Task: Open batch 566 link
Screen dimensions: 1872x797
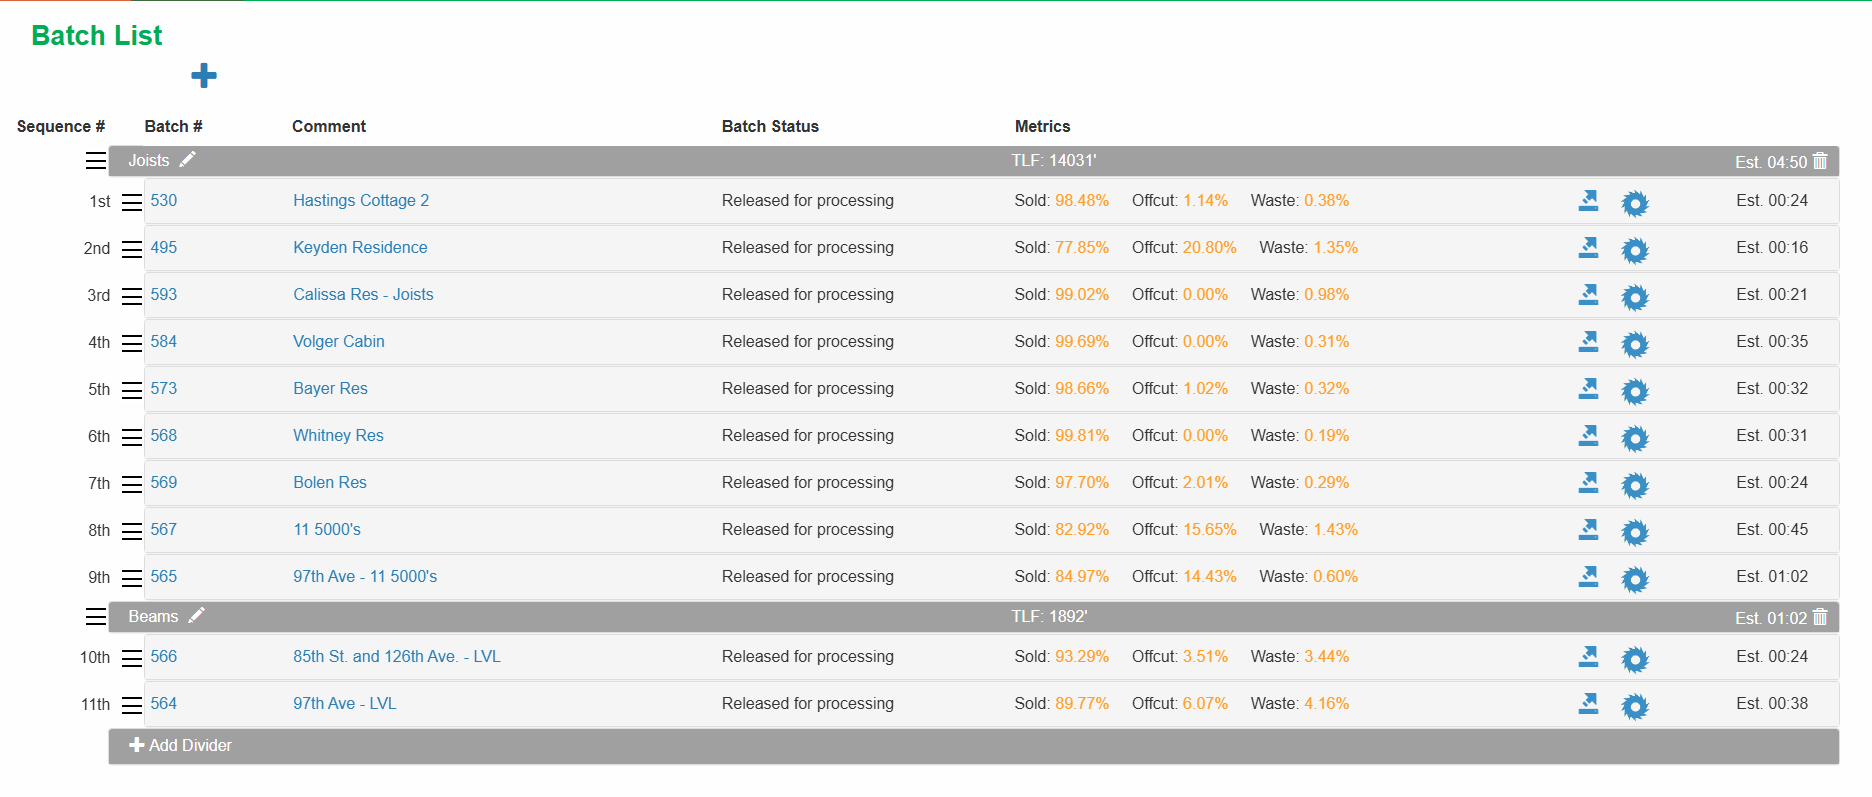Action: point(164,656)
